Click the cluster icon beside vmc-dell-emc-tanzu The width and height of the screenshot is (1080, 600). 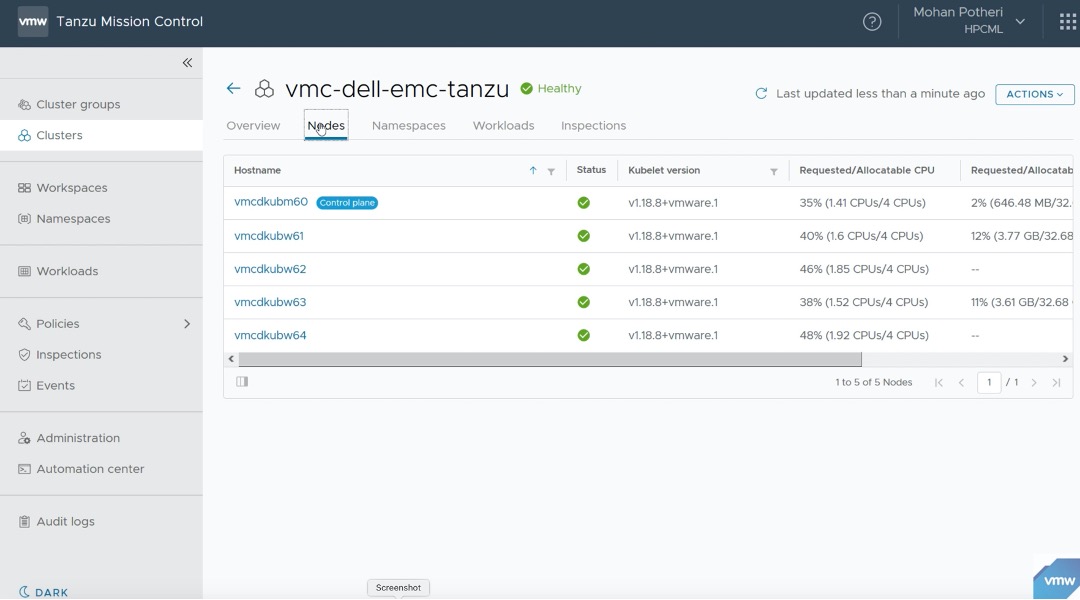click(264, 89)
